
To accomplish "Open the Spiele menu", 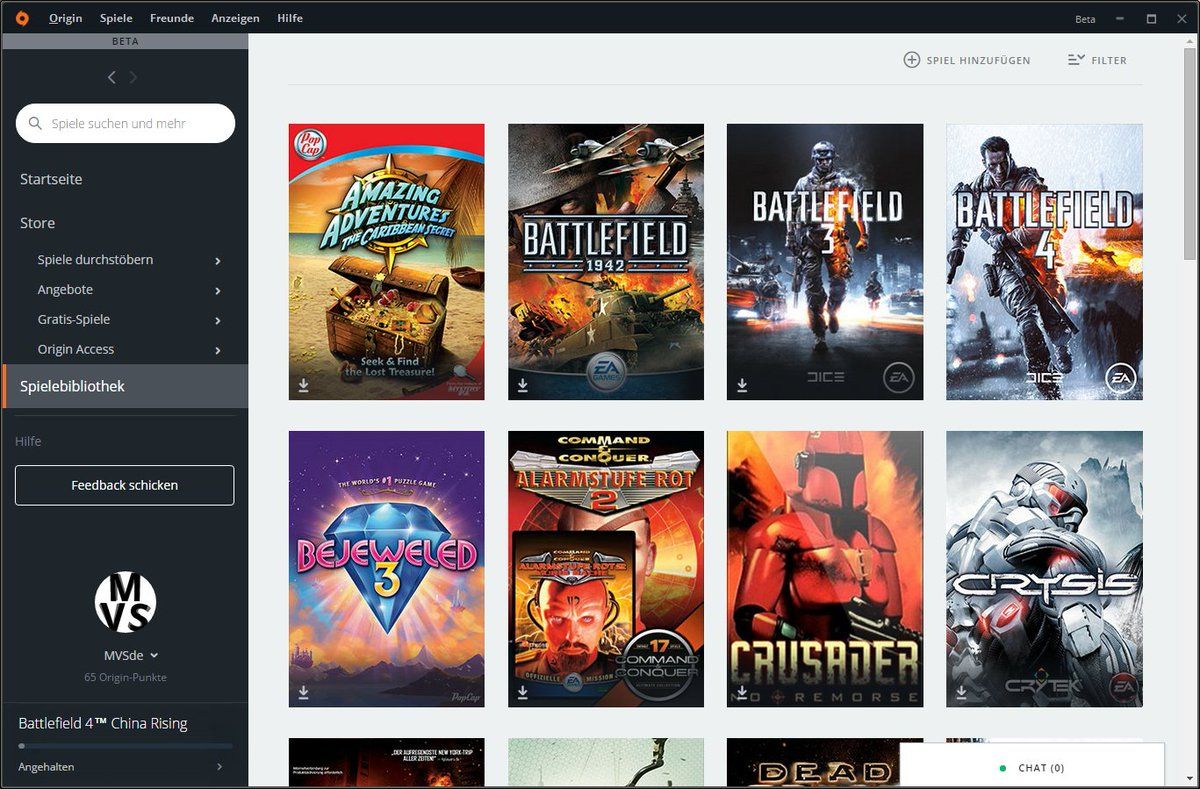I will (116, 18).
